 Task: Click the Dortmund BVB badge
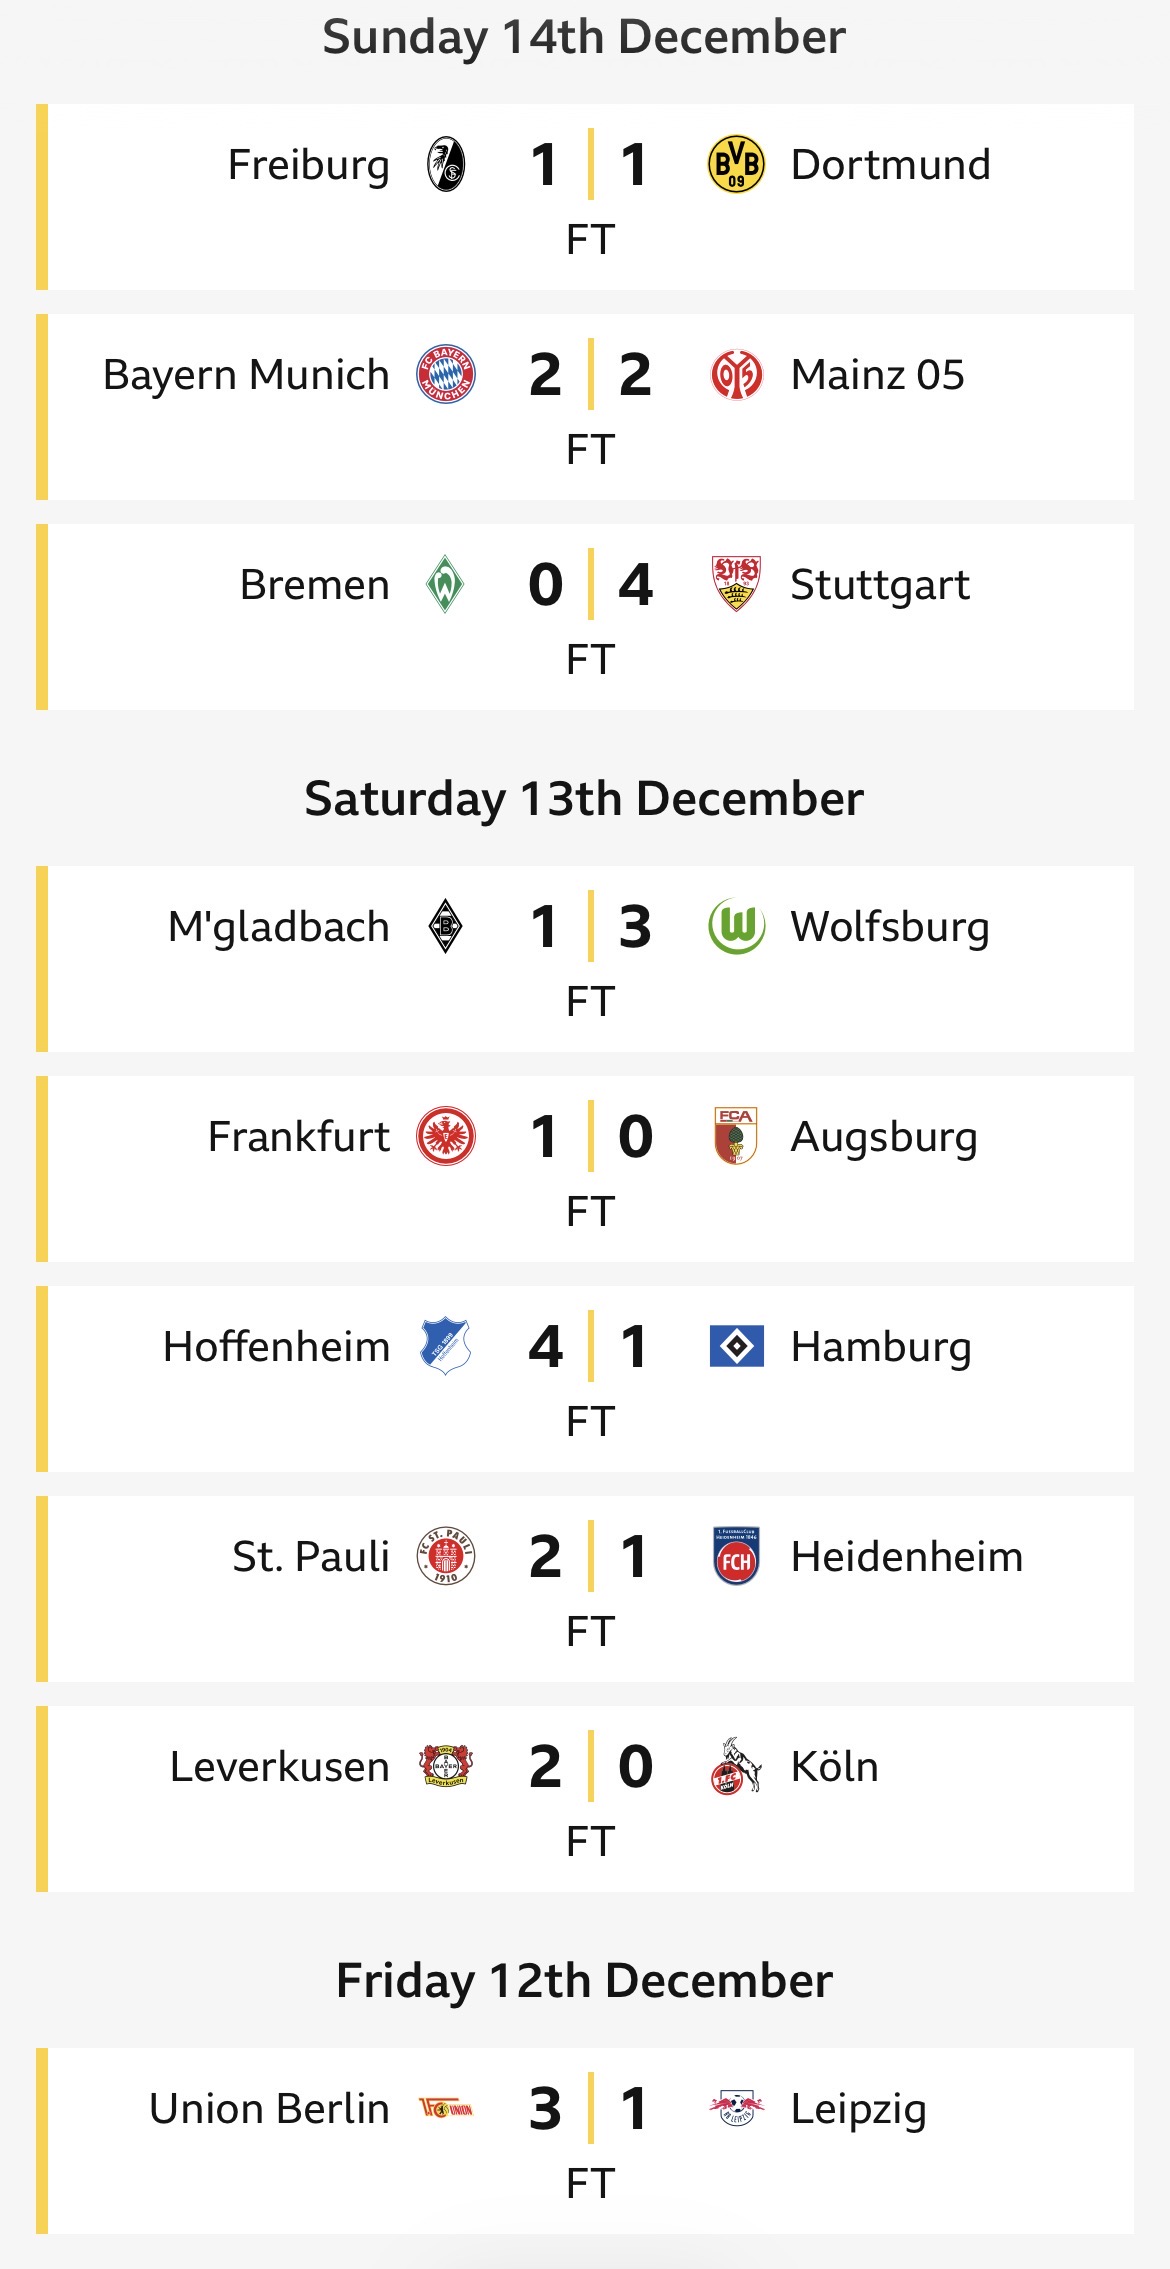(736, 165)
